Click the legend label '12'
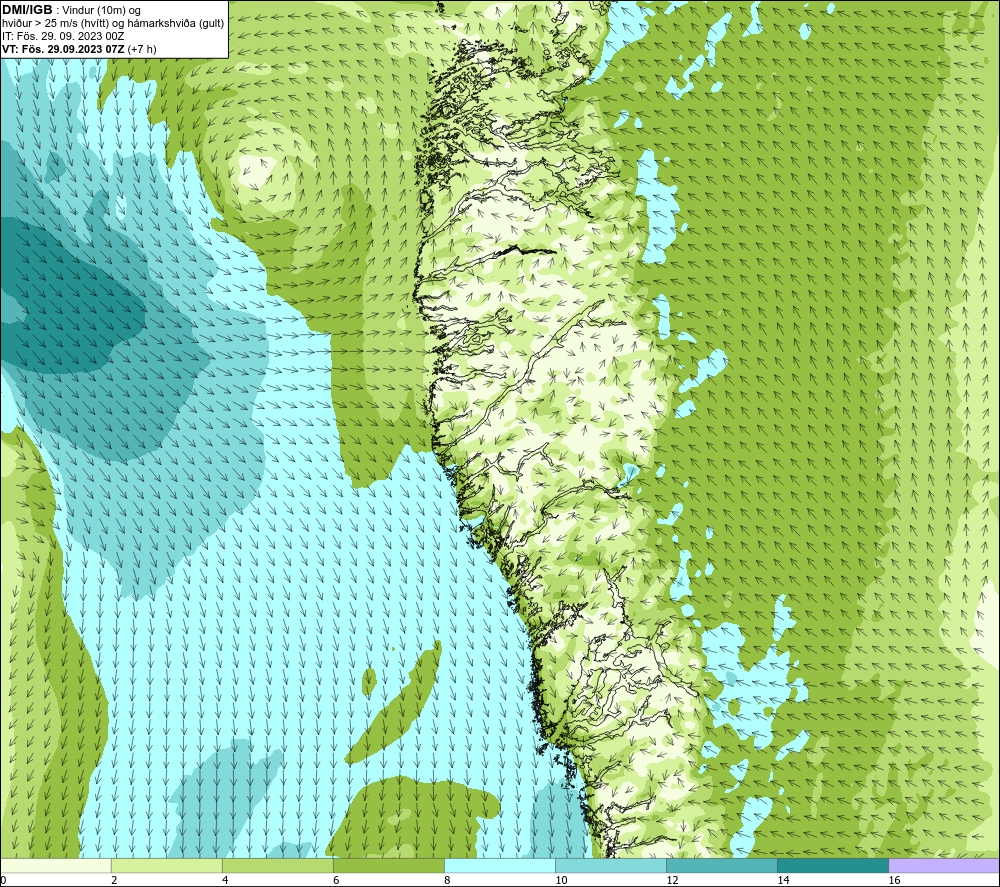Viewport: 1000px width, 887px height. point(672,881)
